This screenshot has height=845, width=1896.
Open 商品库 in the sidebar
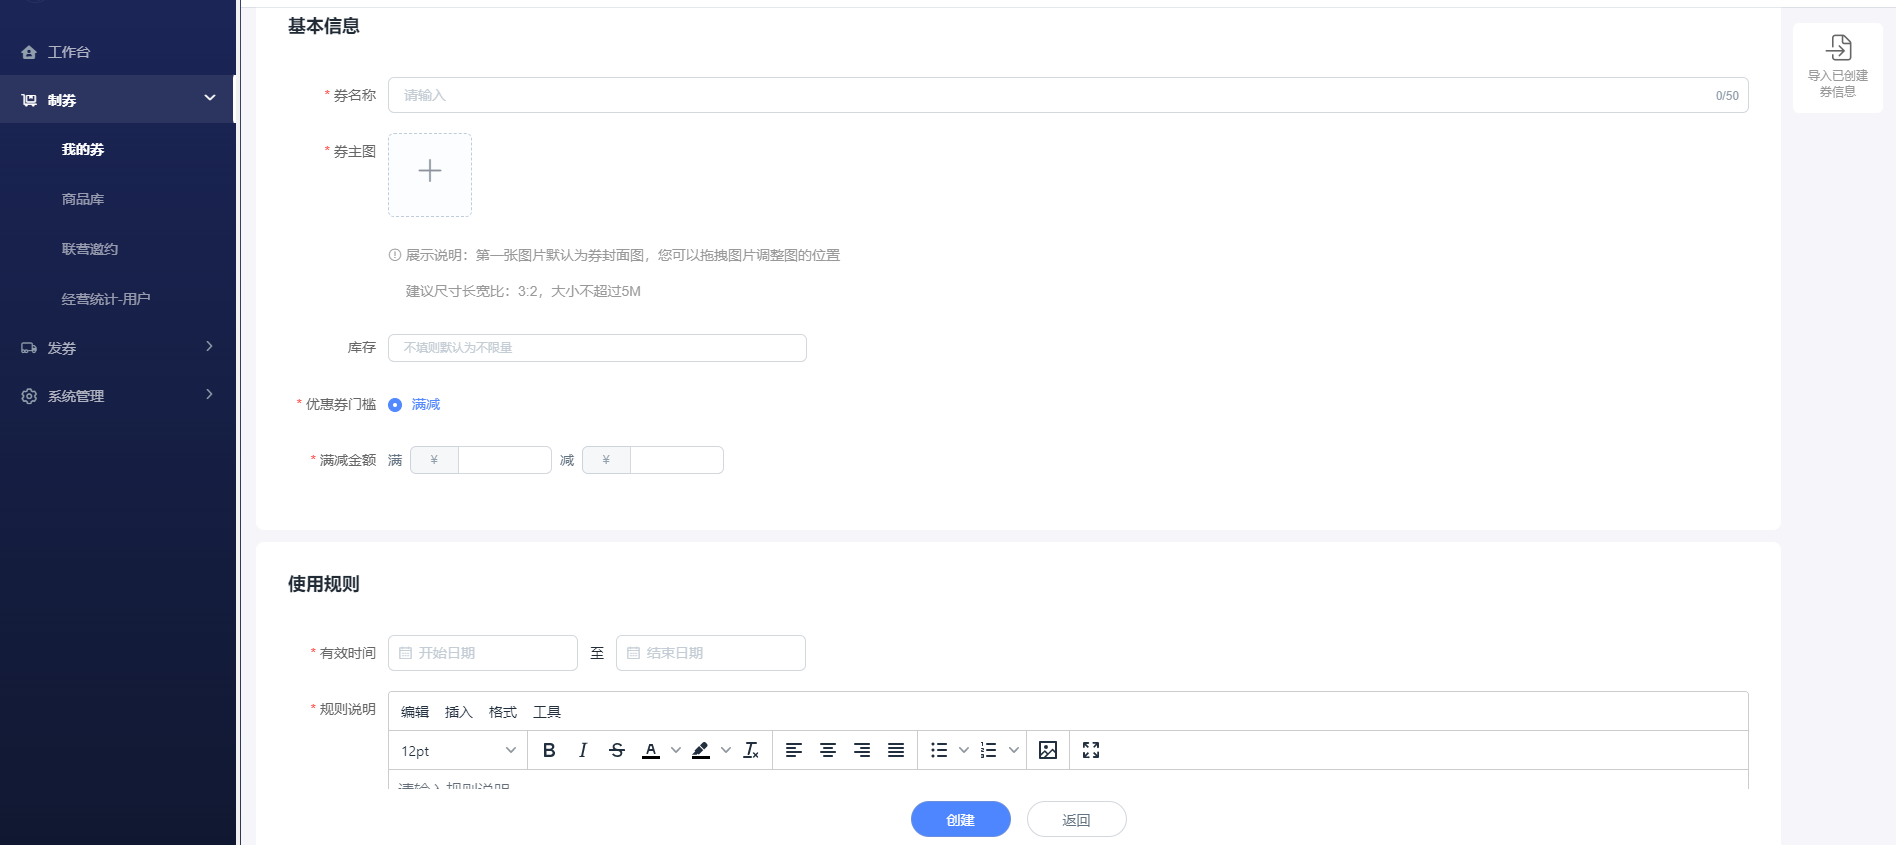pyautogui.click(x=83, y=199)
